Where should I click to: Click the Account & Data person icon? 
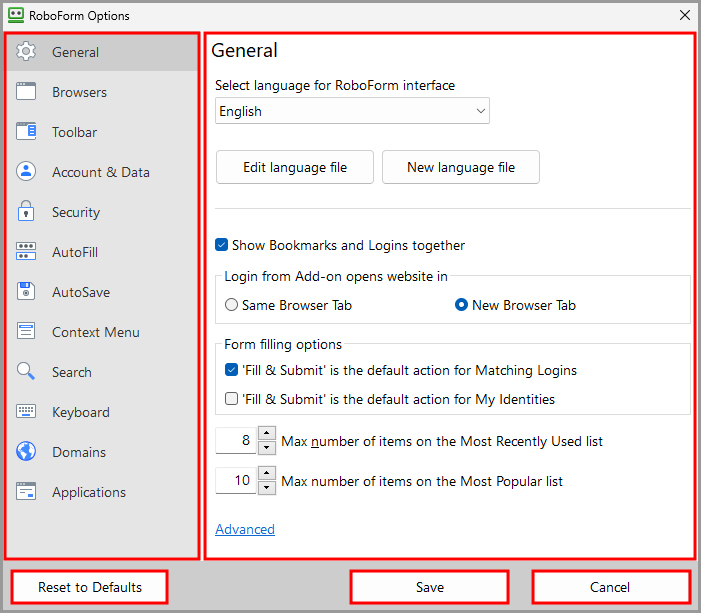[26, 171]
